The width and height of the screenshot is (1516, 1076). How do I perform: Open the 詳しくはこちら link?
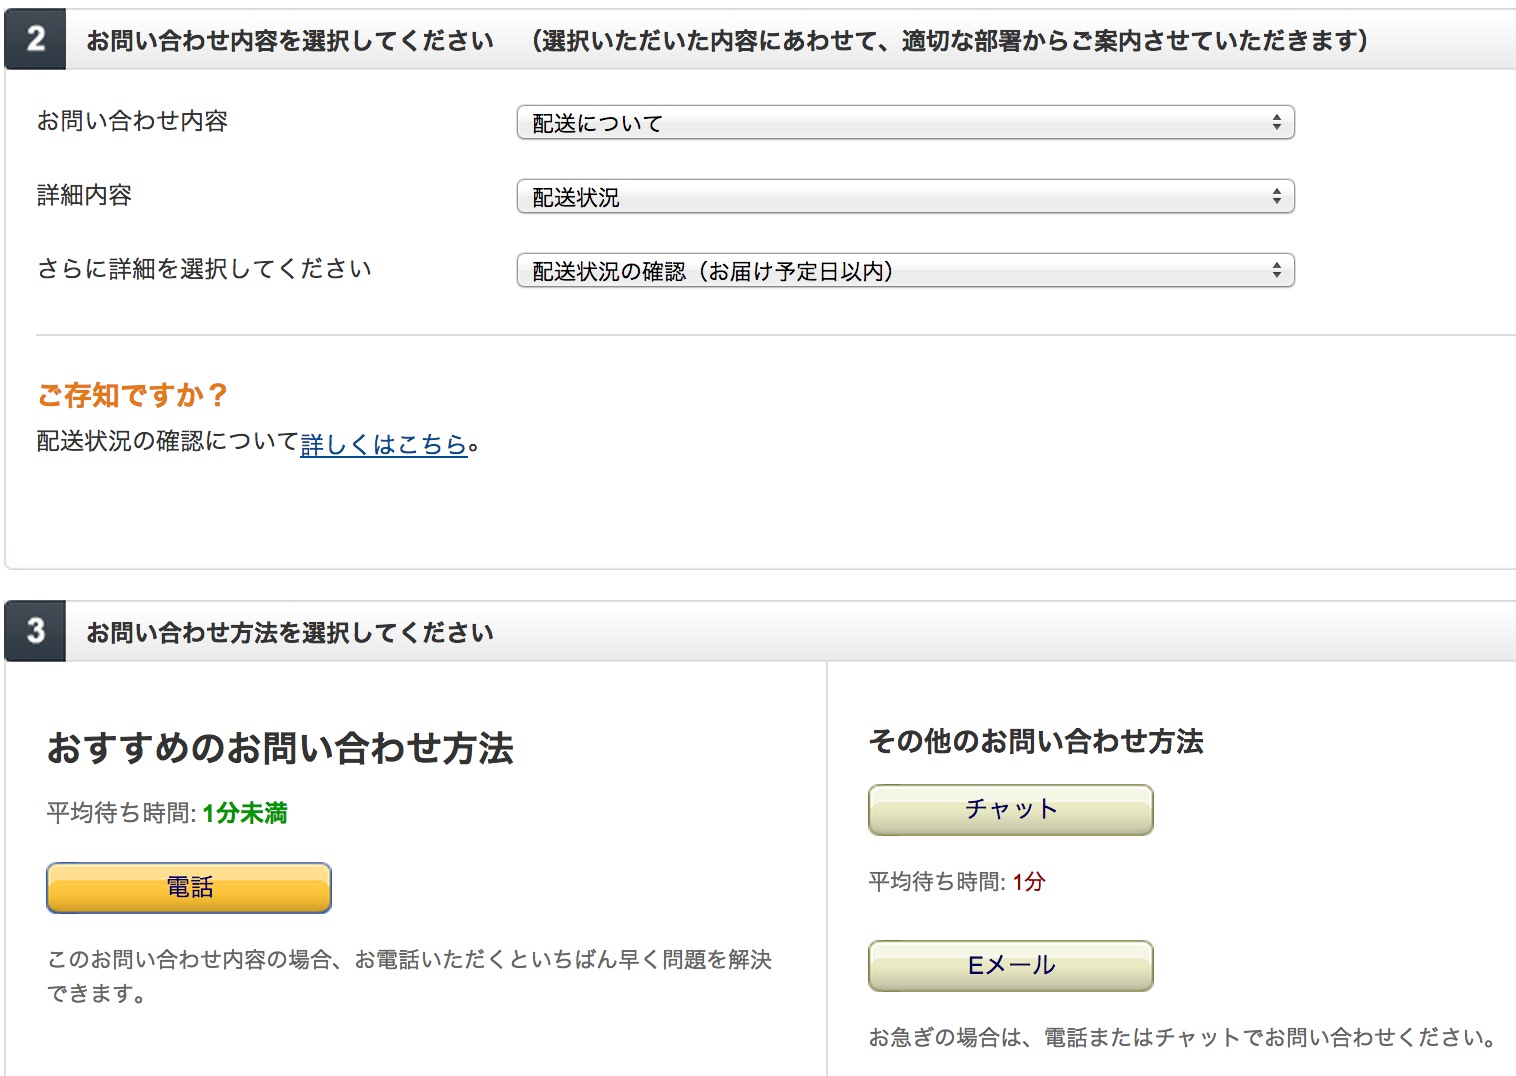(384, 444)
